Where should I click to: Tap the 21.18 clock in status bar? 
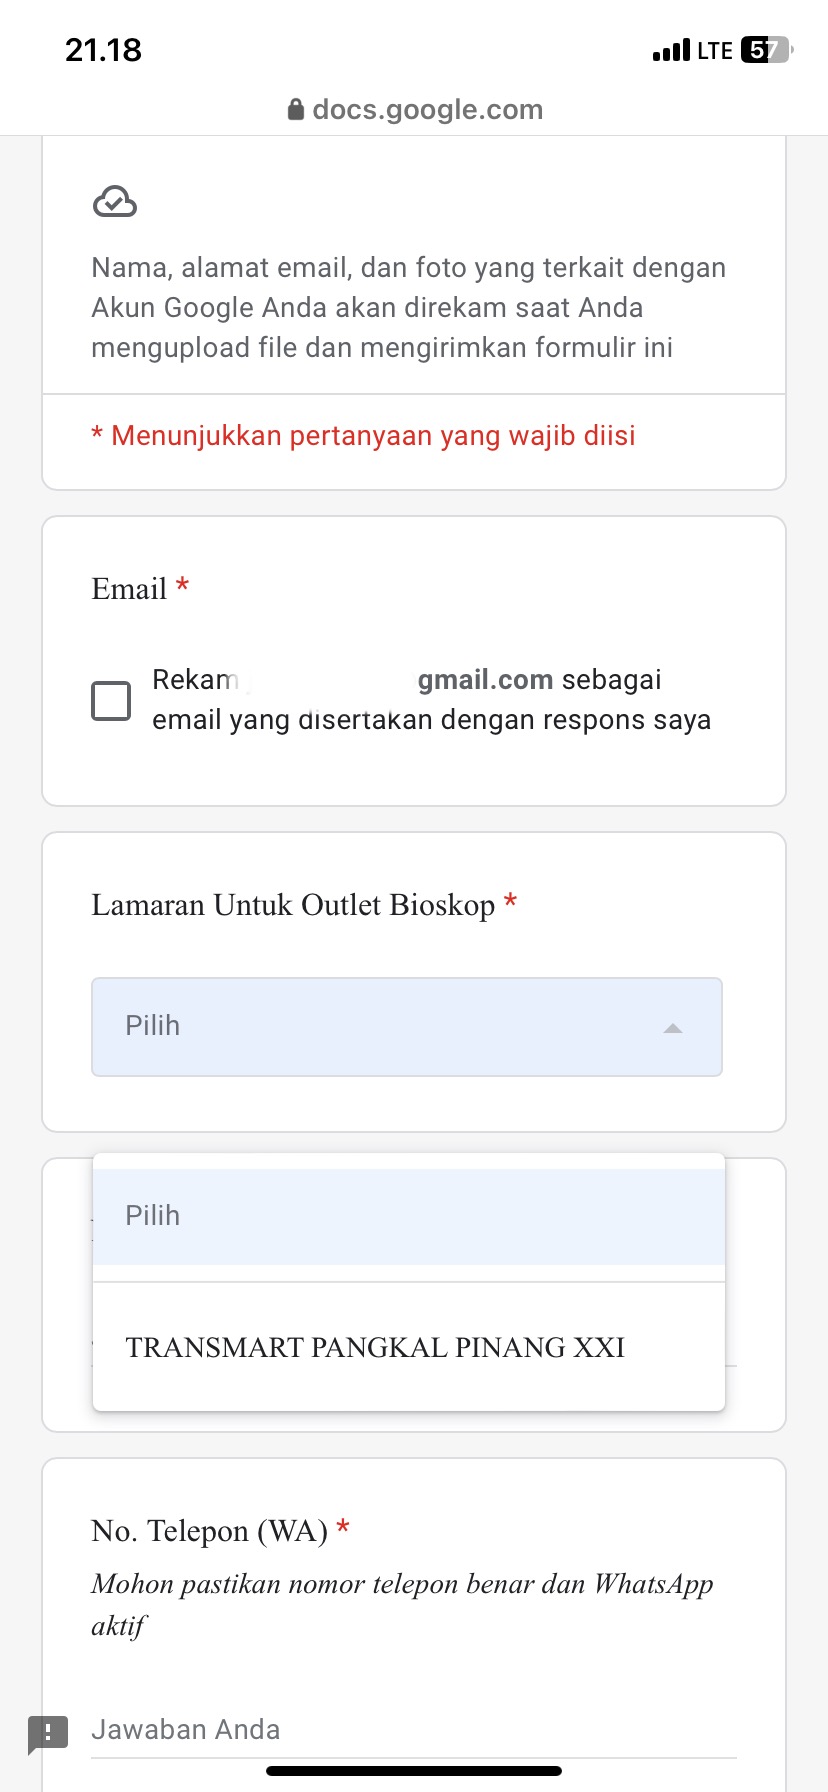click(x=104, y=50)
